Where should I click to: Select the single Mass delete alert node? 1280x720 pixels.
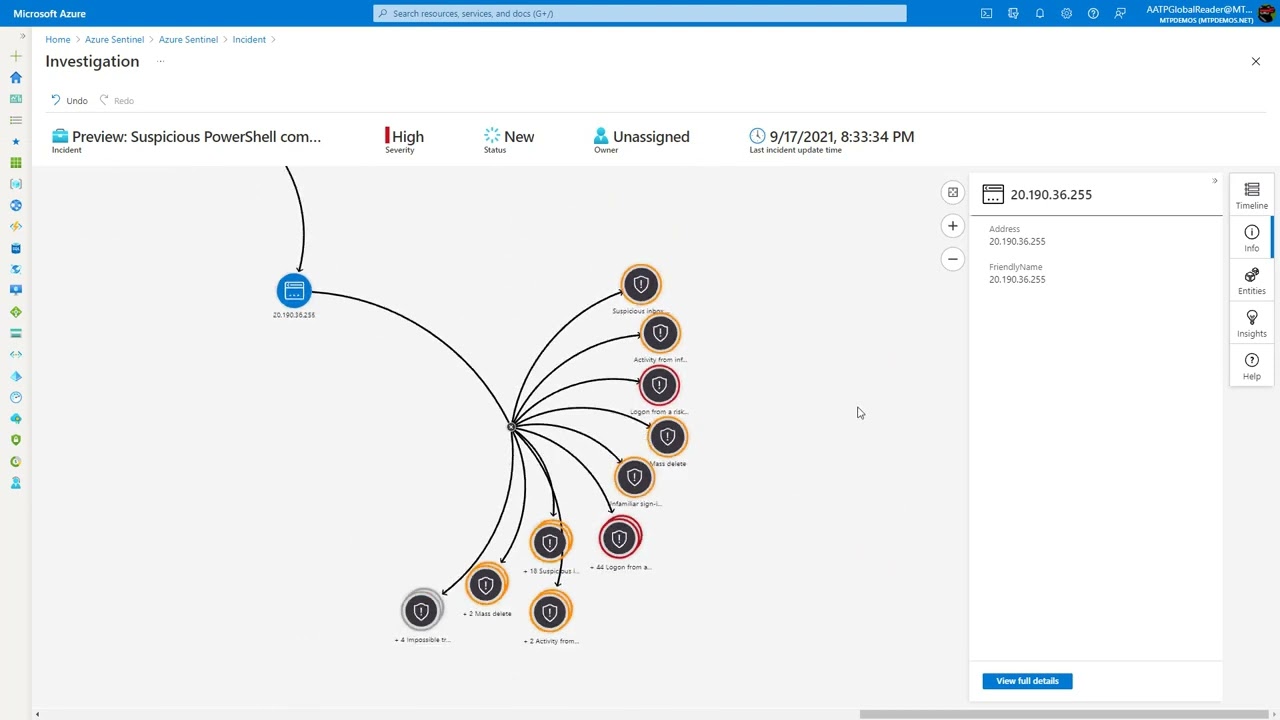(668, 437)
